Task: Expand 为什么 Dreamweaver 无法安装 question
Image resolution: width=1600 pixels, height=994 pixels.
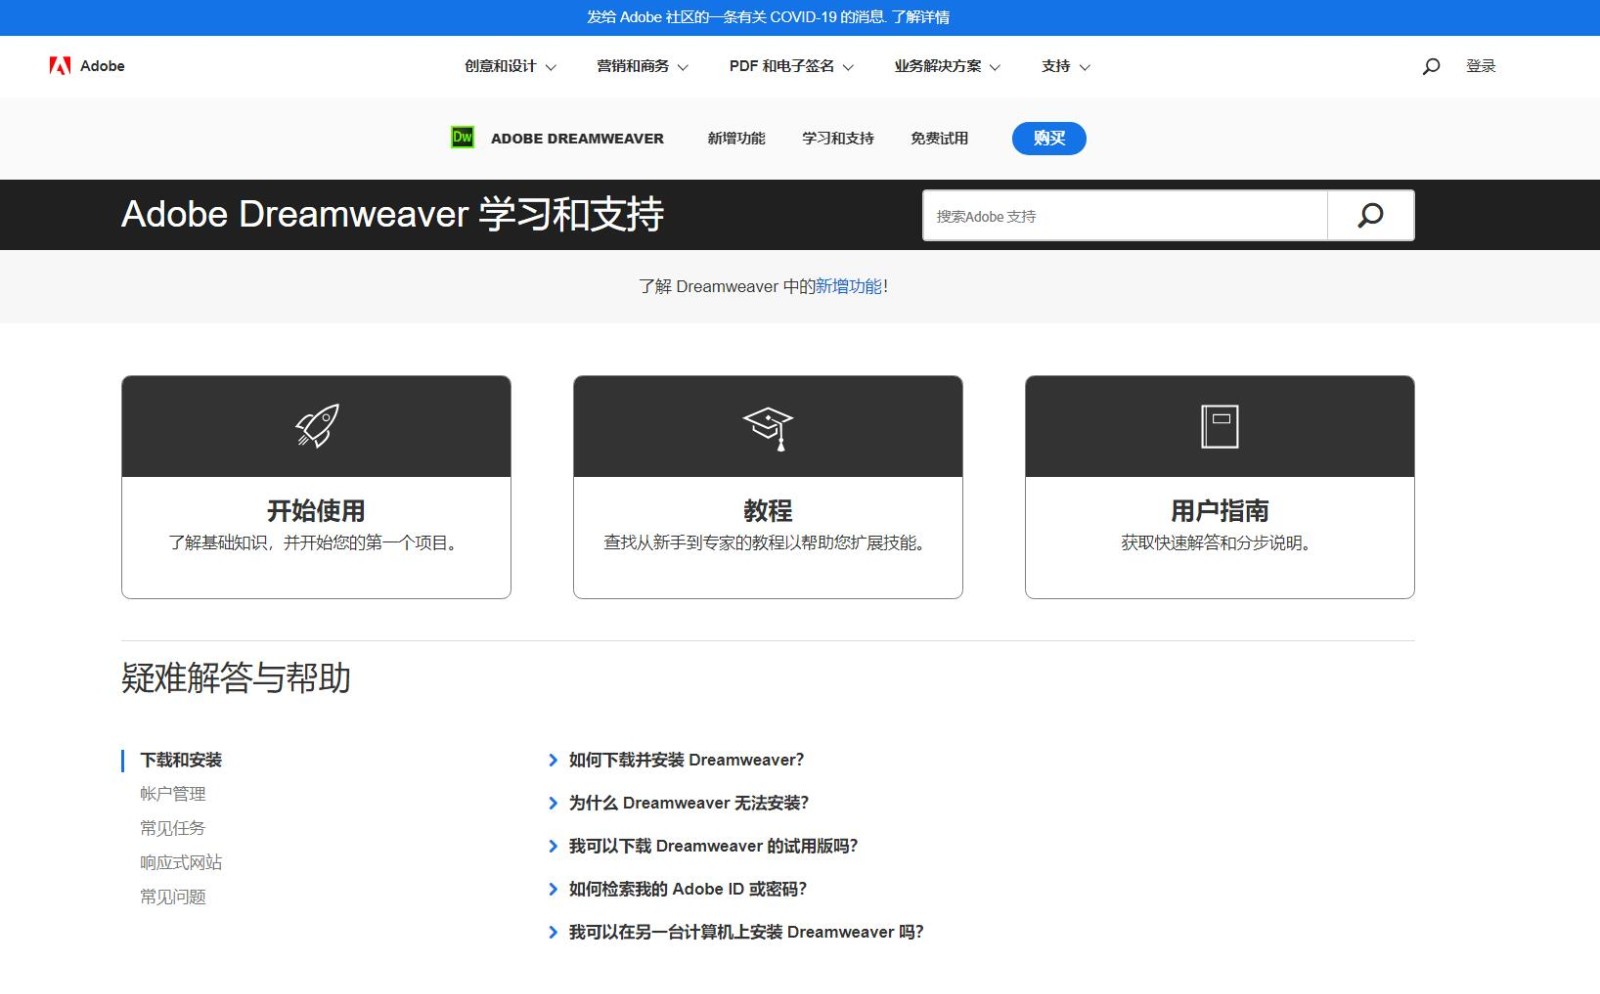Action: coord(678,803)
